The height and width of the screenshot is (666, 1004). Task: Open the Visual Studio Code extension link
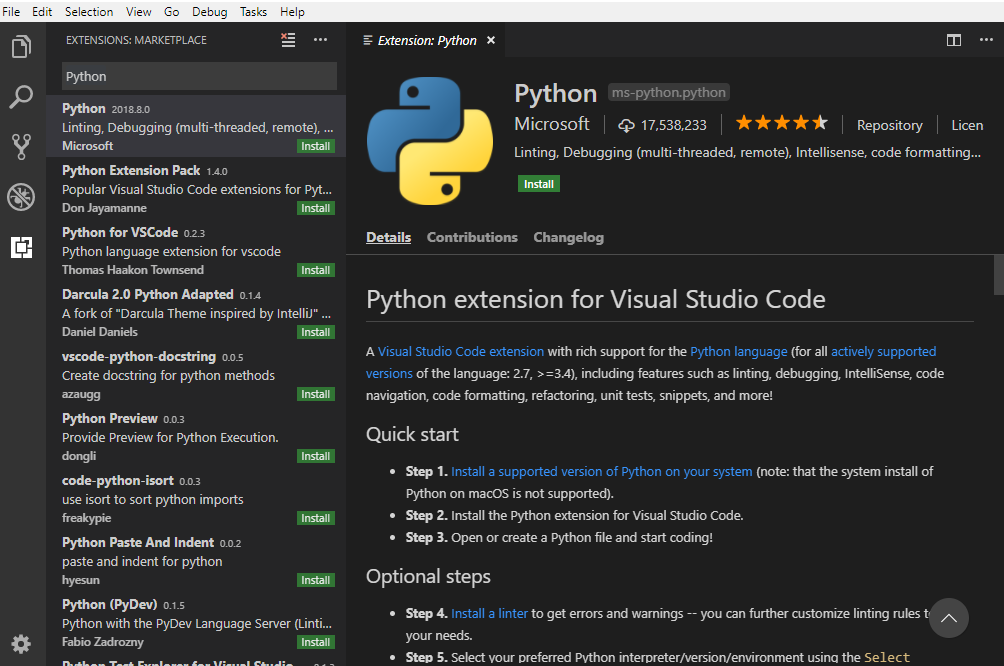coord(461,351)
